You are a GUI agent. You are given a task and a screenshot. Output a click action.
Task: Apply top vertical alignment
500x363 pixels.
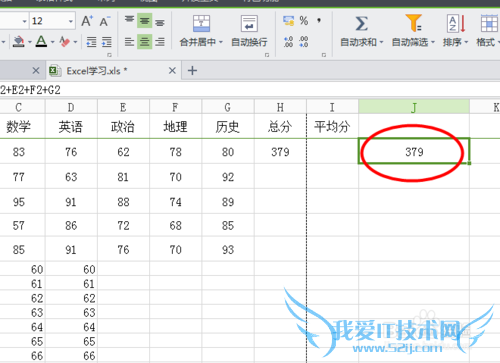click(129, 20)
